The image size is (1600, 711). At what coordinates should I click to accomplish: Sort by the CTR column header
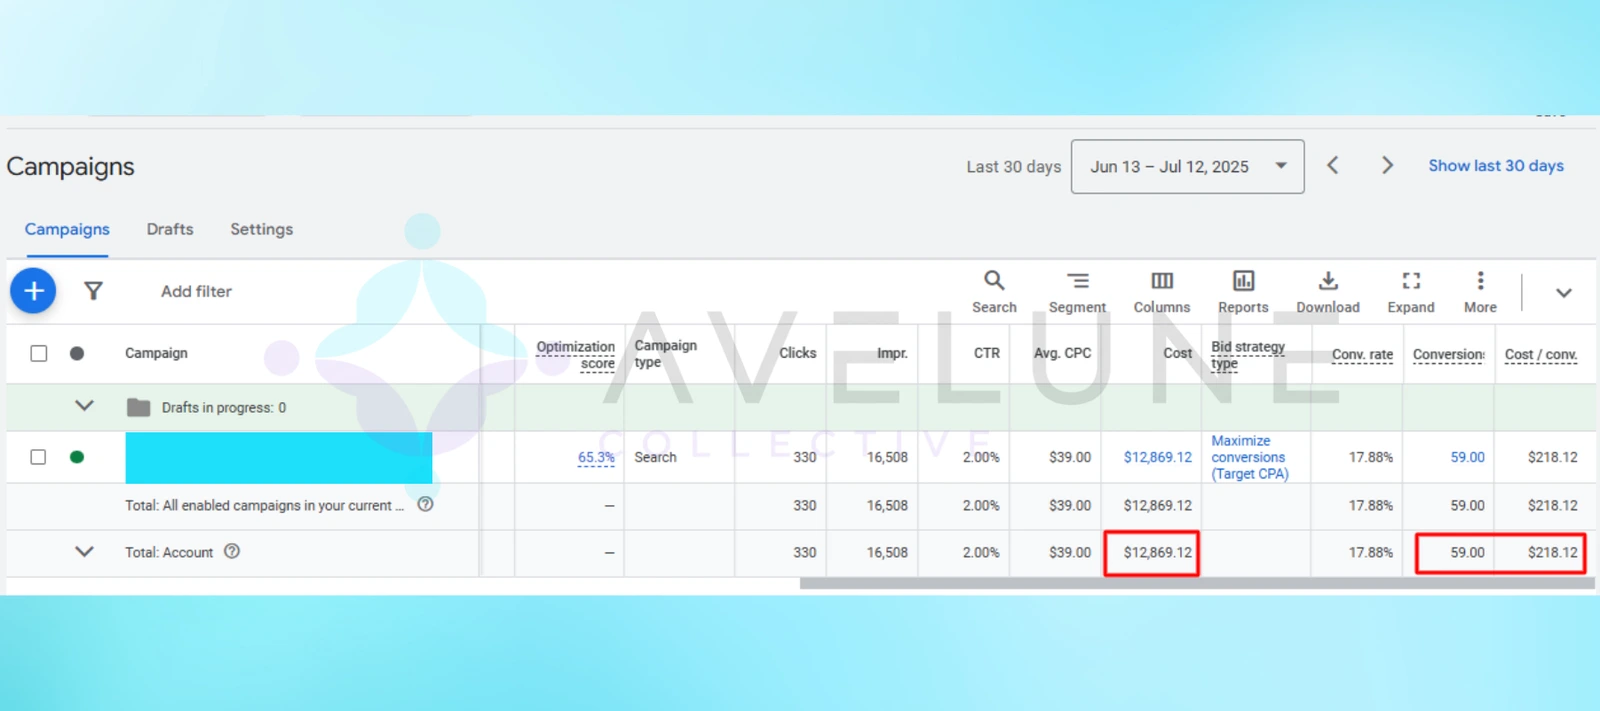(x=987, y=353)
